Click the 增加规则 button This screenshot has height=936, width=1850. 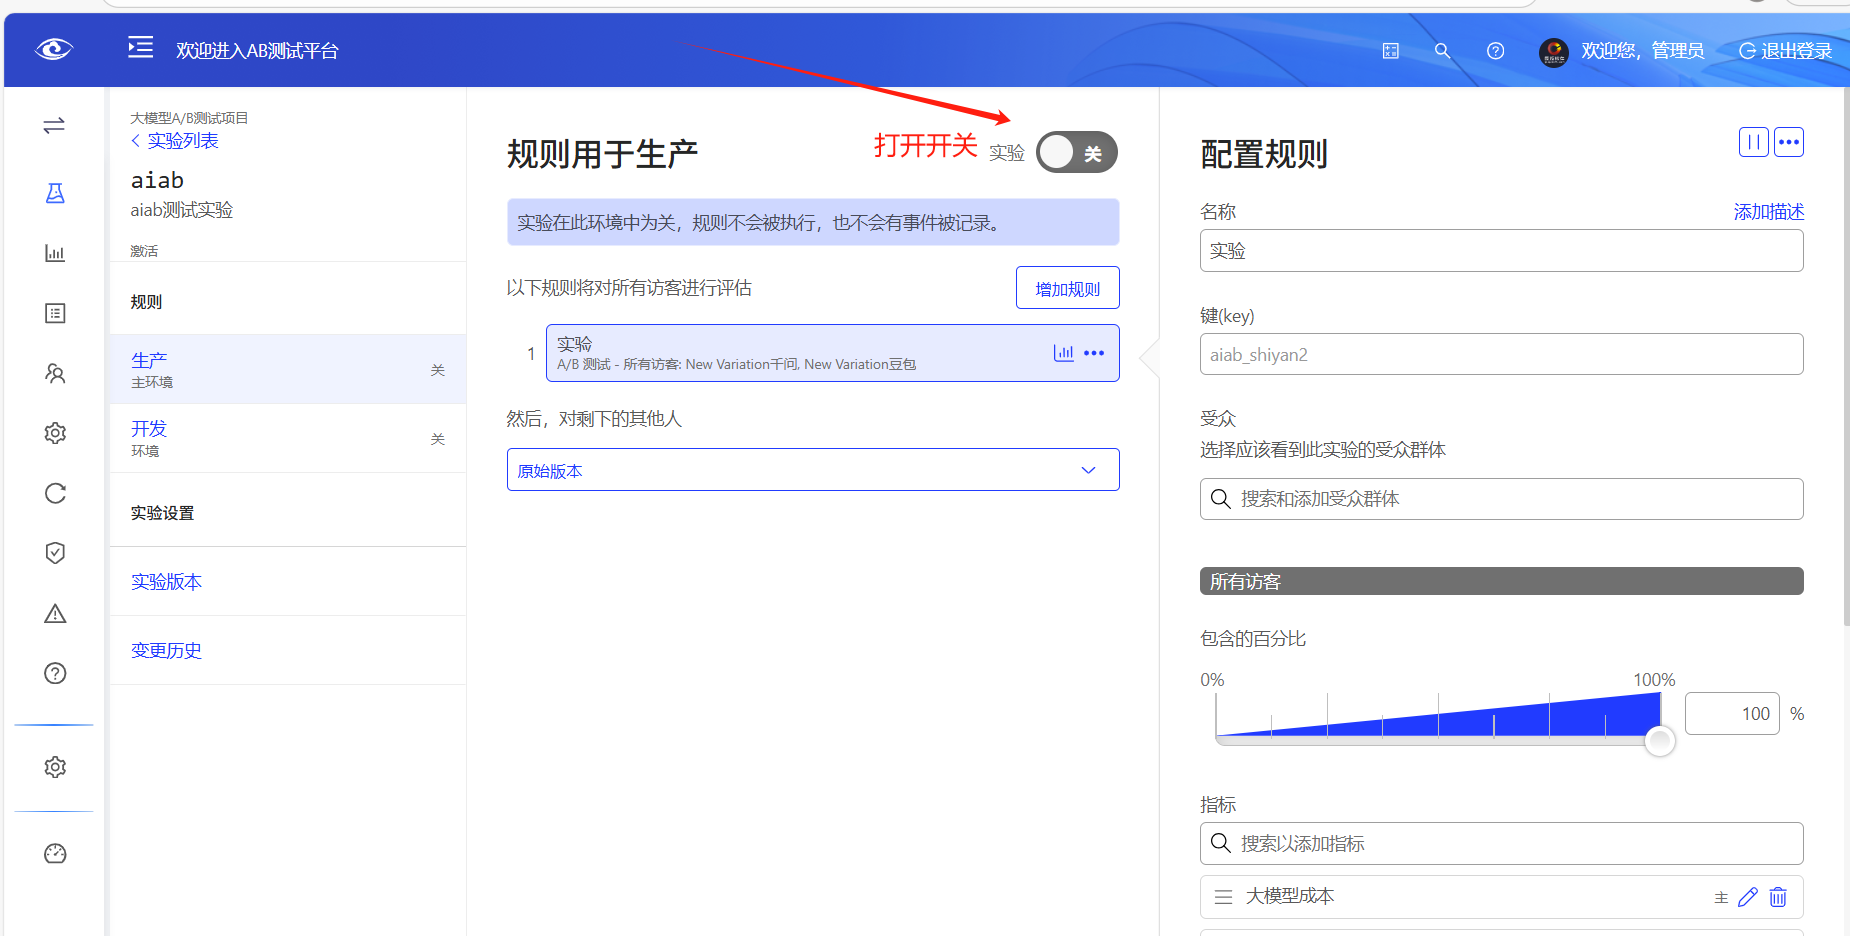(x=1067, y=287)
